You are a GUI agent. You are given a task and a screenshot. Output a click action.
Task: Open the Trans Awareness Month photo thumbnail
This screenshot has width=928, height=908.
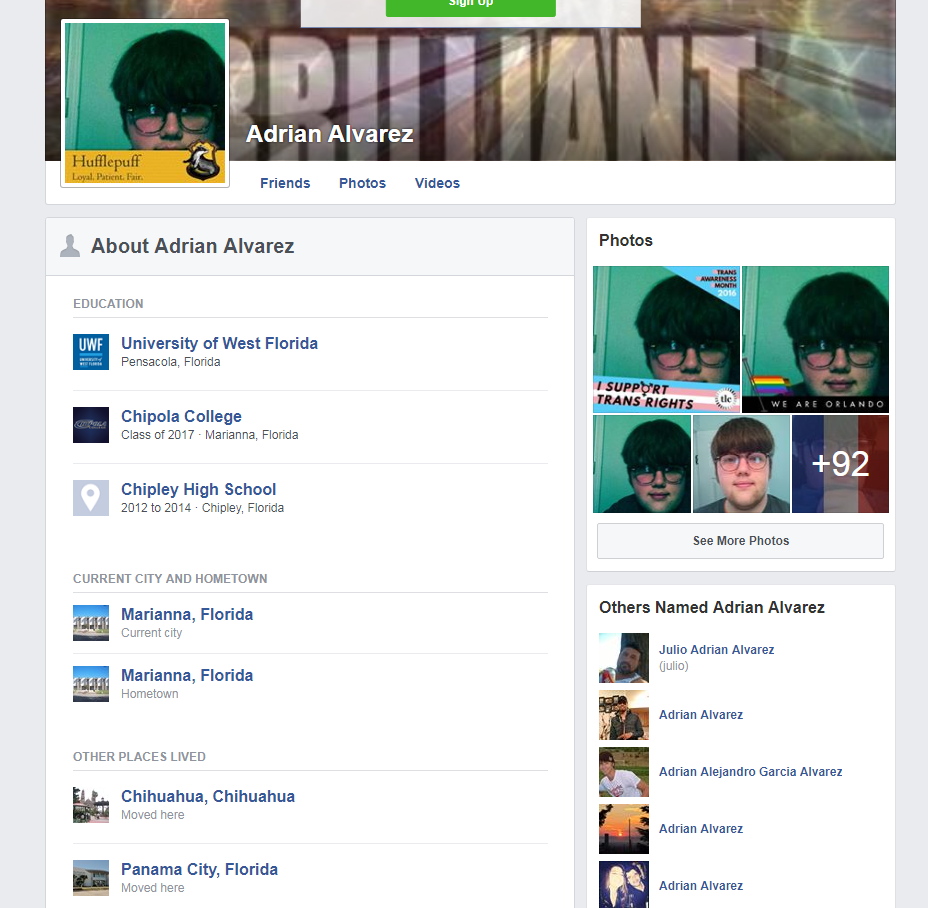point(666,339)
